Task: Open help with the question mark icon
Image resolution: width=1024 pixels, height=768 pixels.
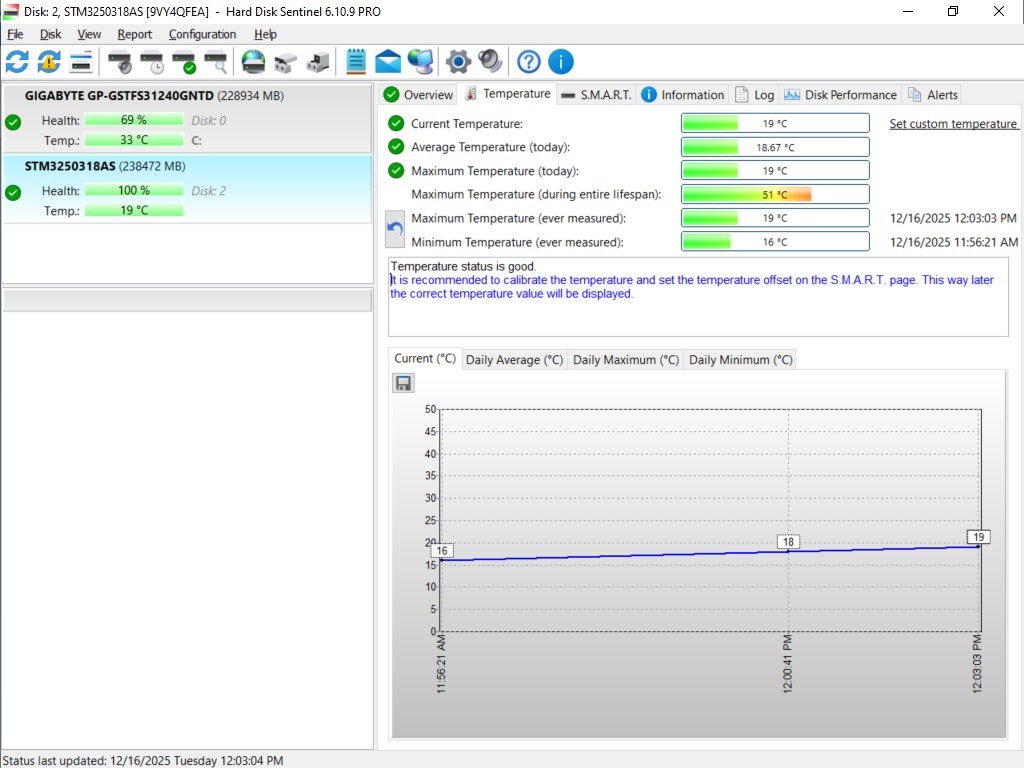Action: [x=529, y=62]
